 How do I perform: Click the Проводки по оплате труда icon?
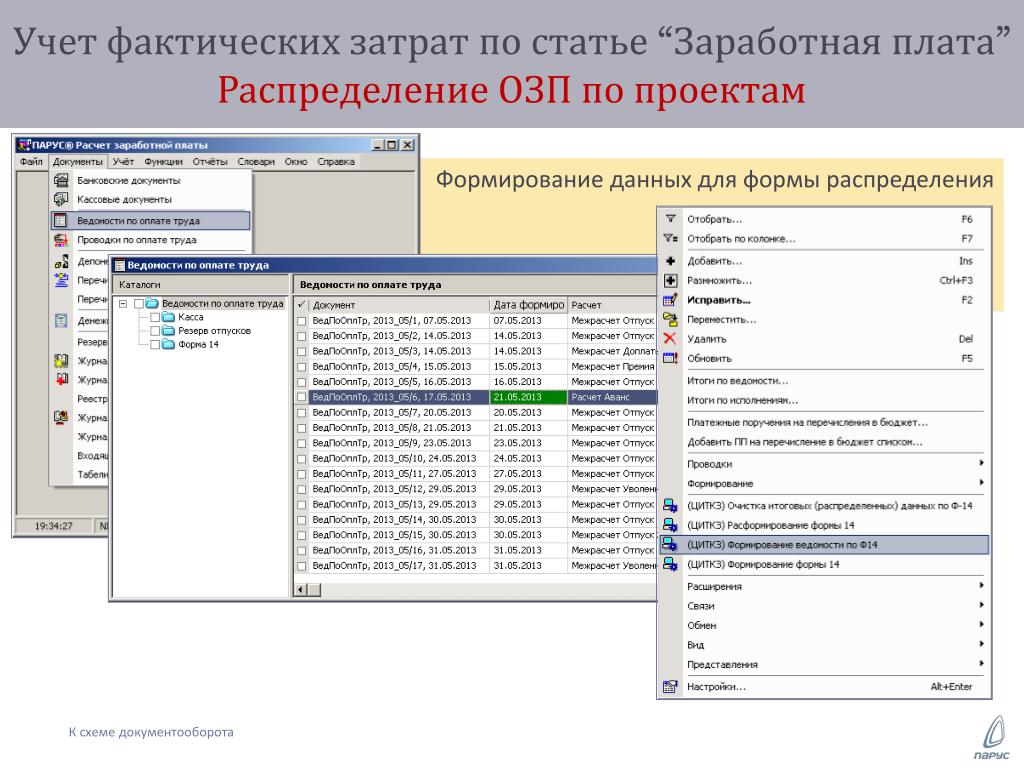61,240
